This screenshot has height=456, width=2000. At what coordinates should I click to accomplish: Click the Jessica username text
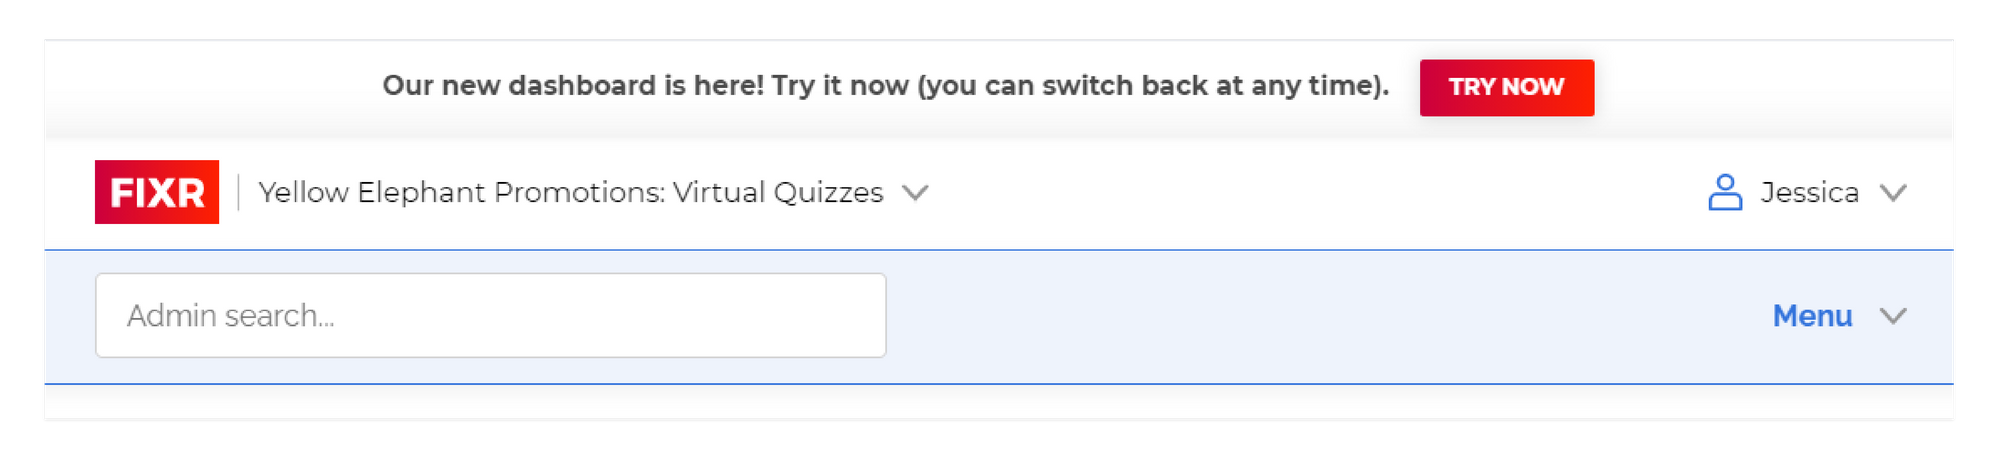pyautogui.click(x=1809, y=192)
